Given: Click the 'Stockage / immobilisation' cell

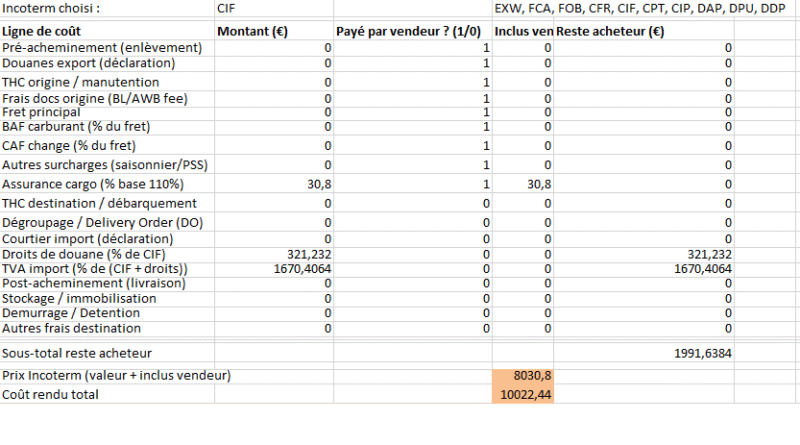Looking at the screenshot, I should point(107,299).
